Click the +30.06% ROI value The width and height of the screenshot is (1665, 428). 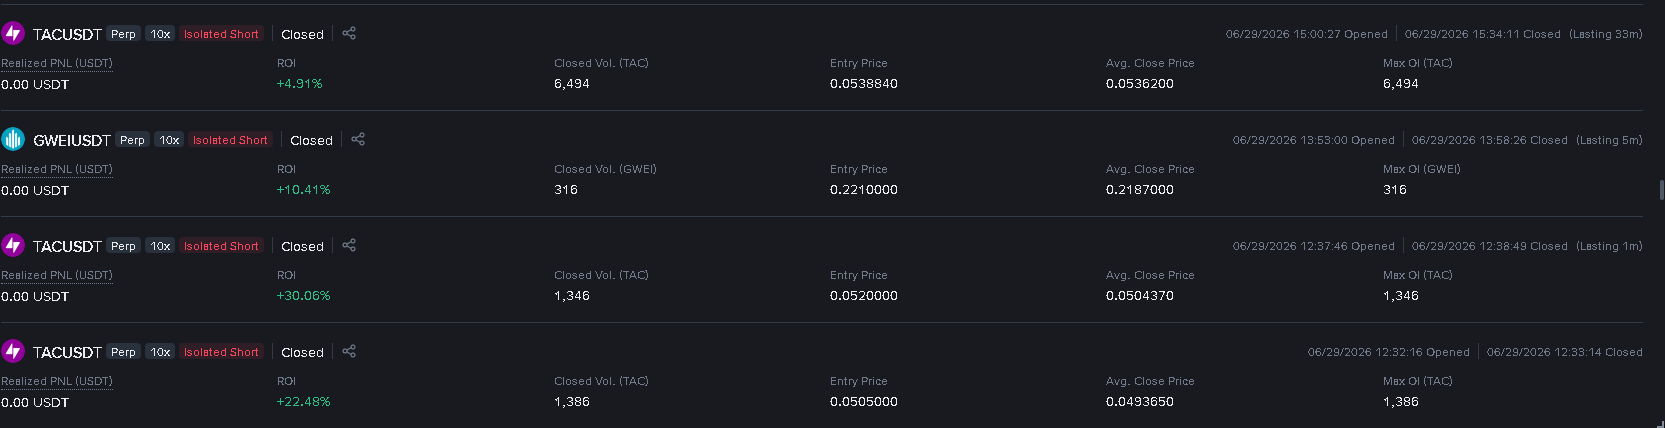point(303,295)
